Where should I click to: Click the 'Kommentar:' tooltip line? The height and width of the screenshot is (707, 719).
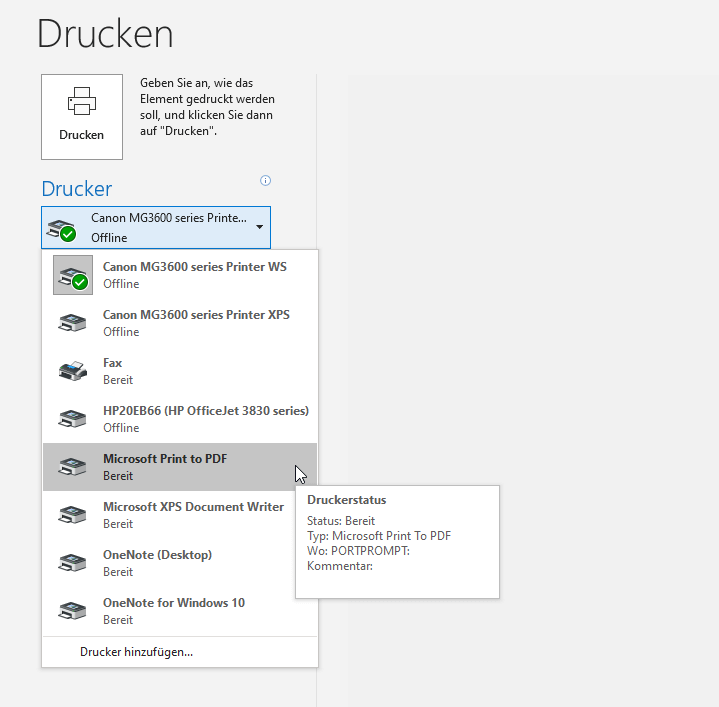[x=340, y=566]
